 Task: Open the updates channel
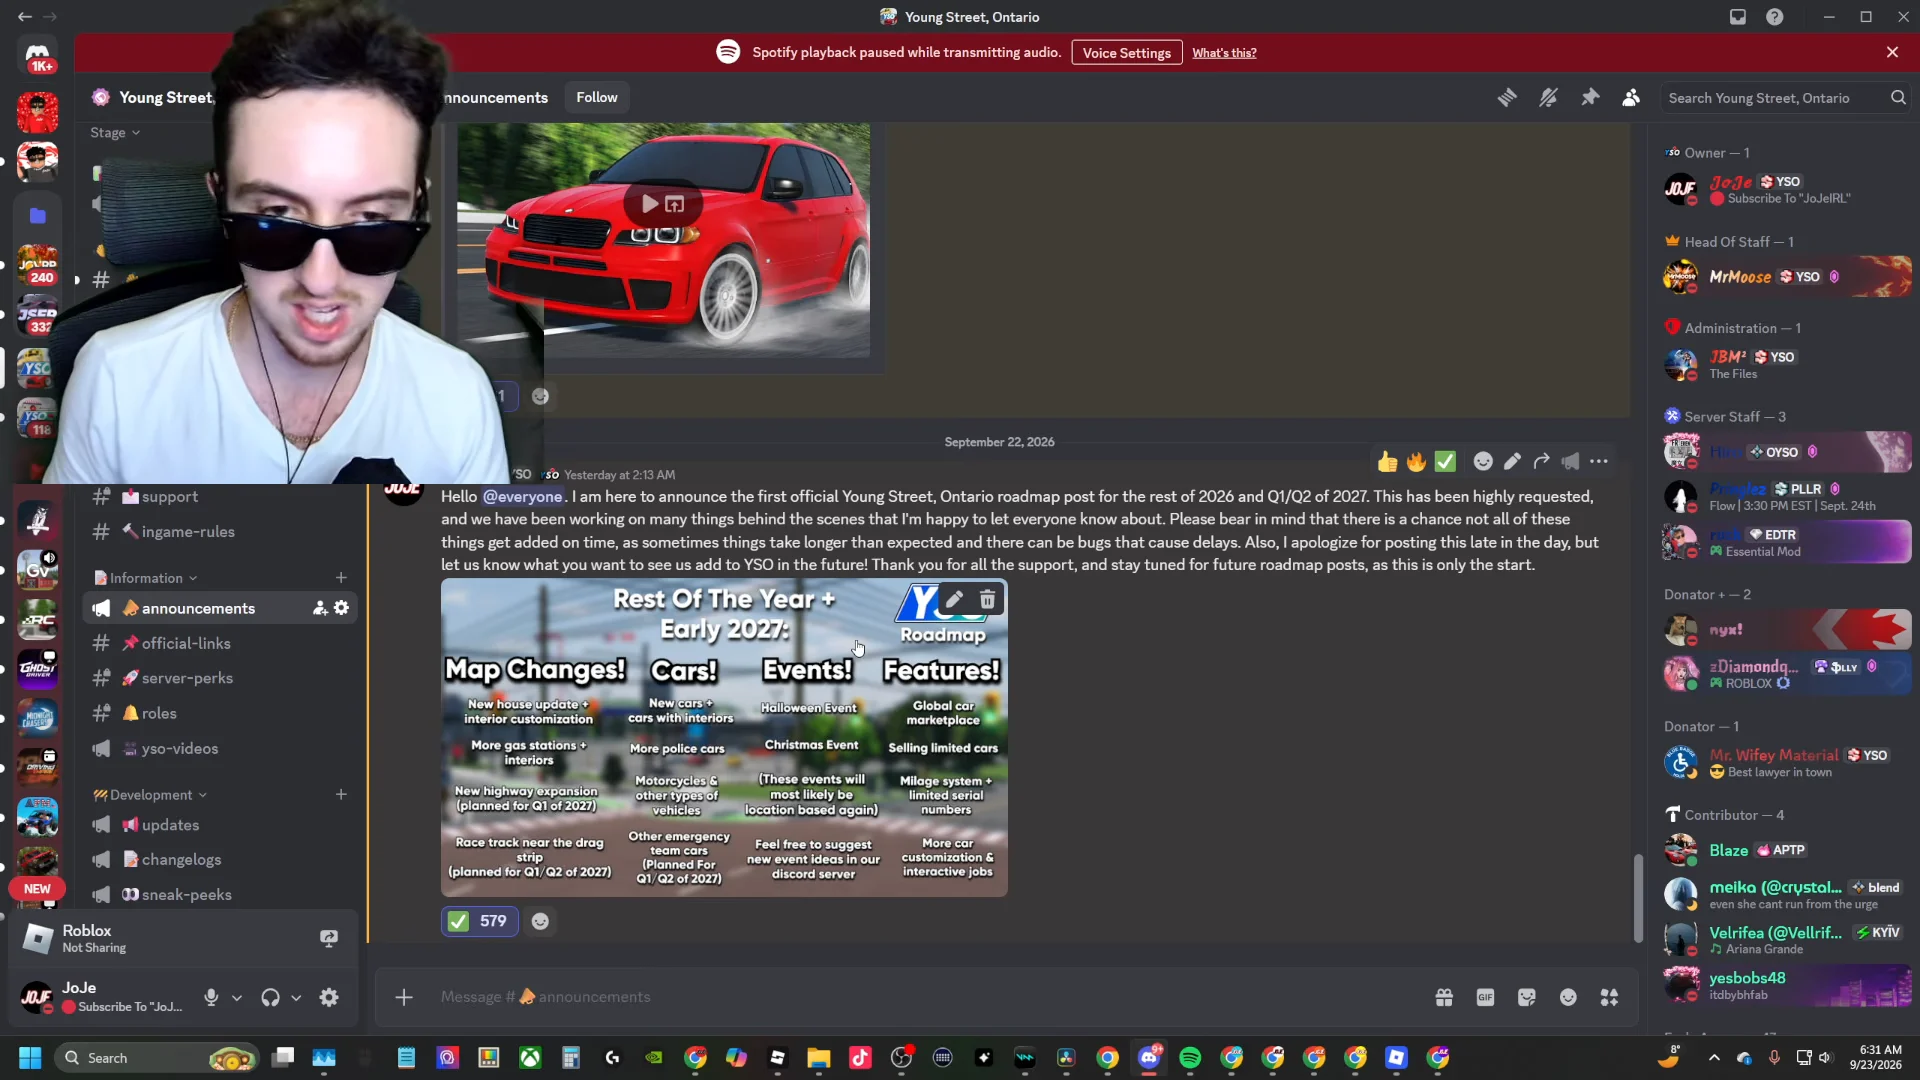pos(219,825)
